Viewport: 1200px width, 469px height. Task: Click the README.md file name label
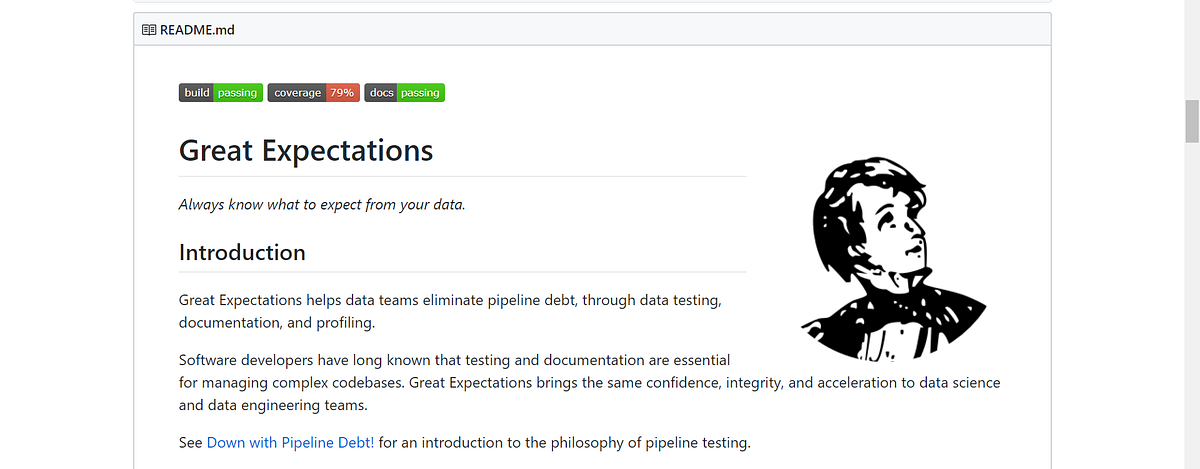[x=197, y=30]
